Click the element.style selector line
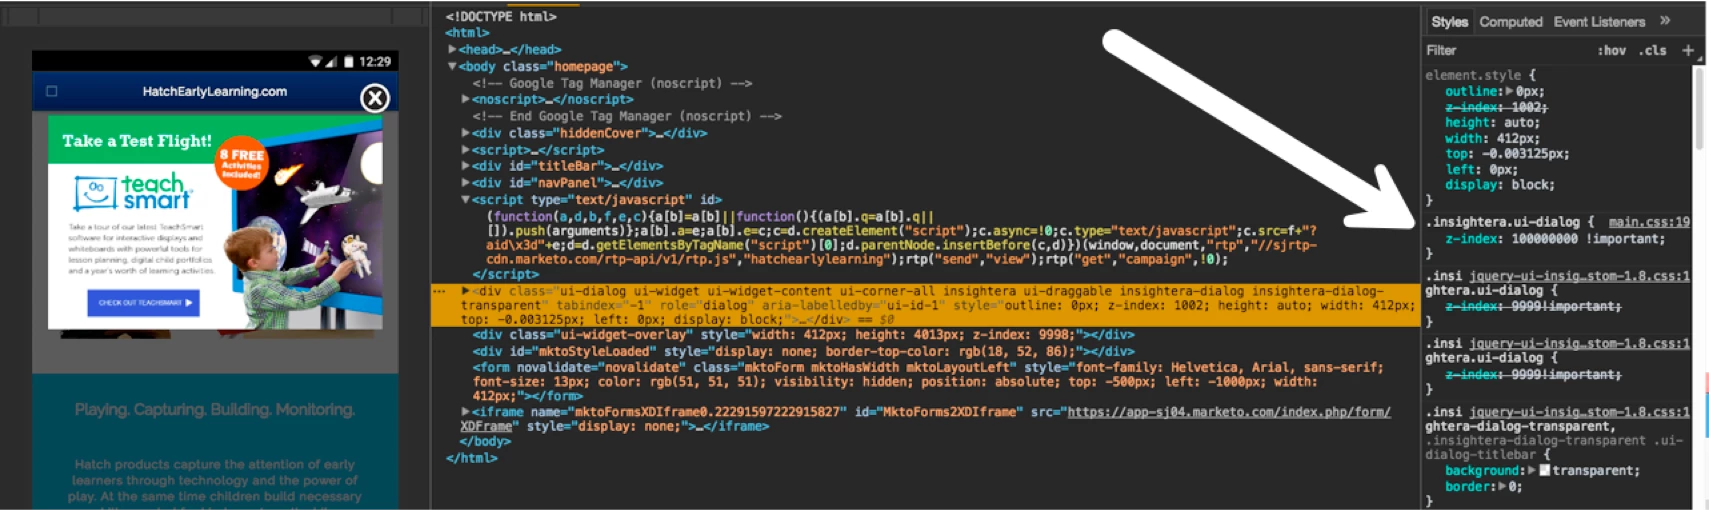The image size is (1709, 515). pos(1480,75)
